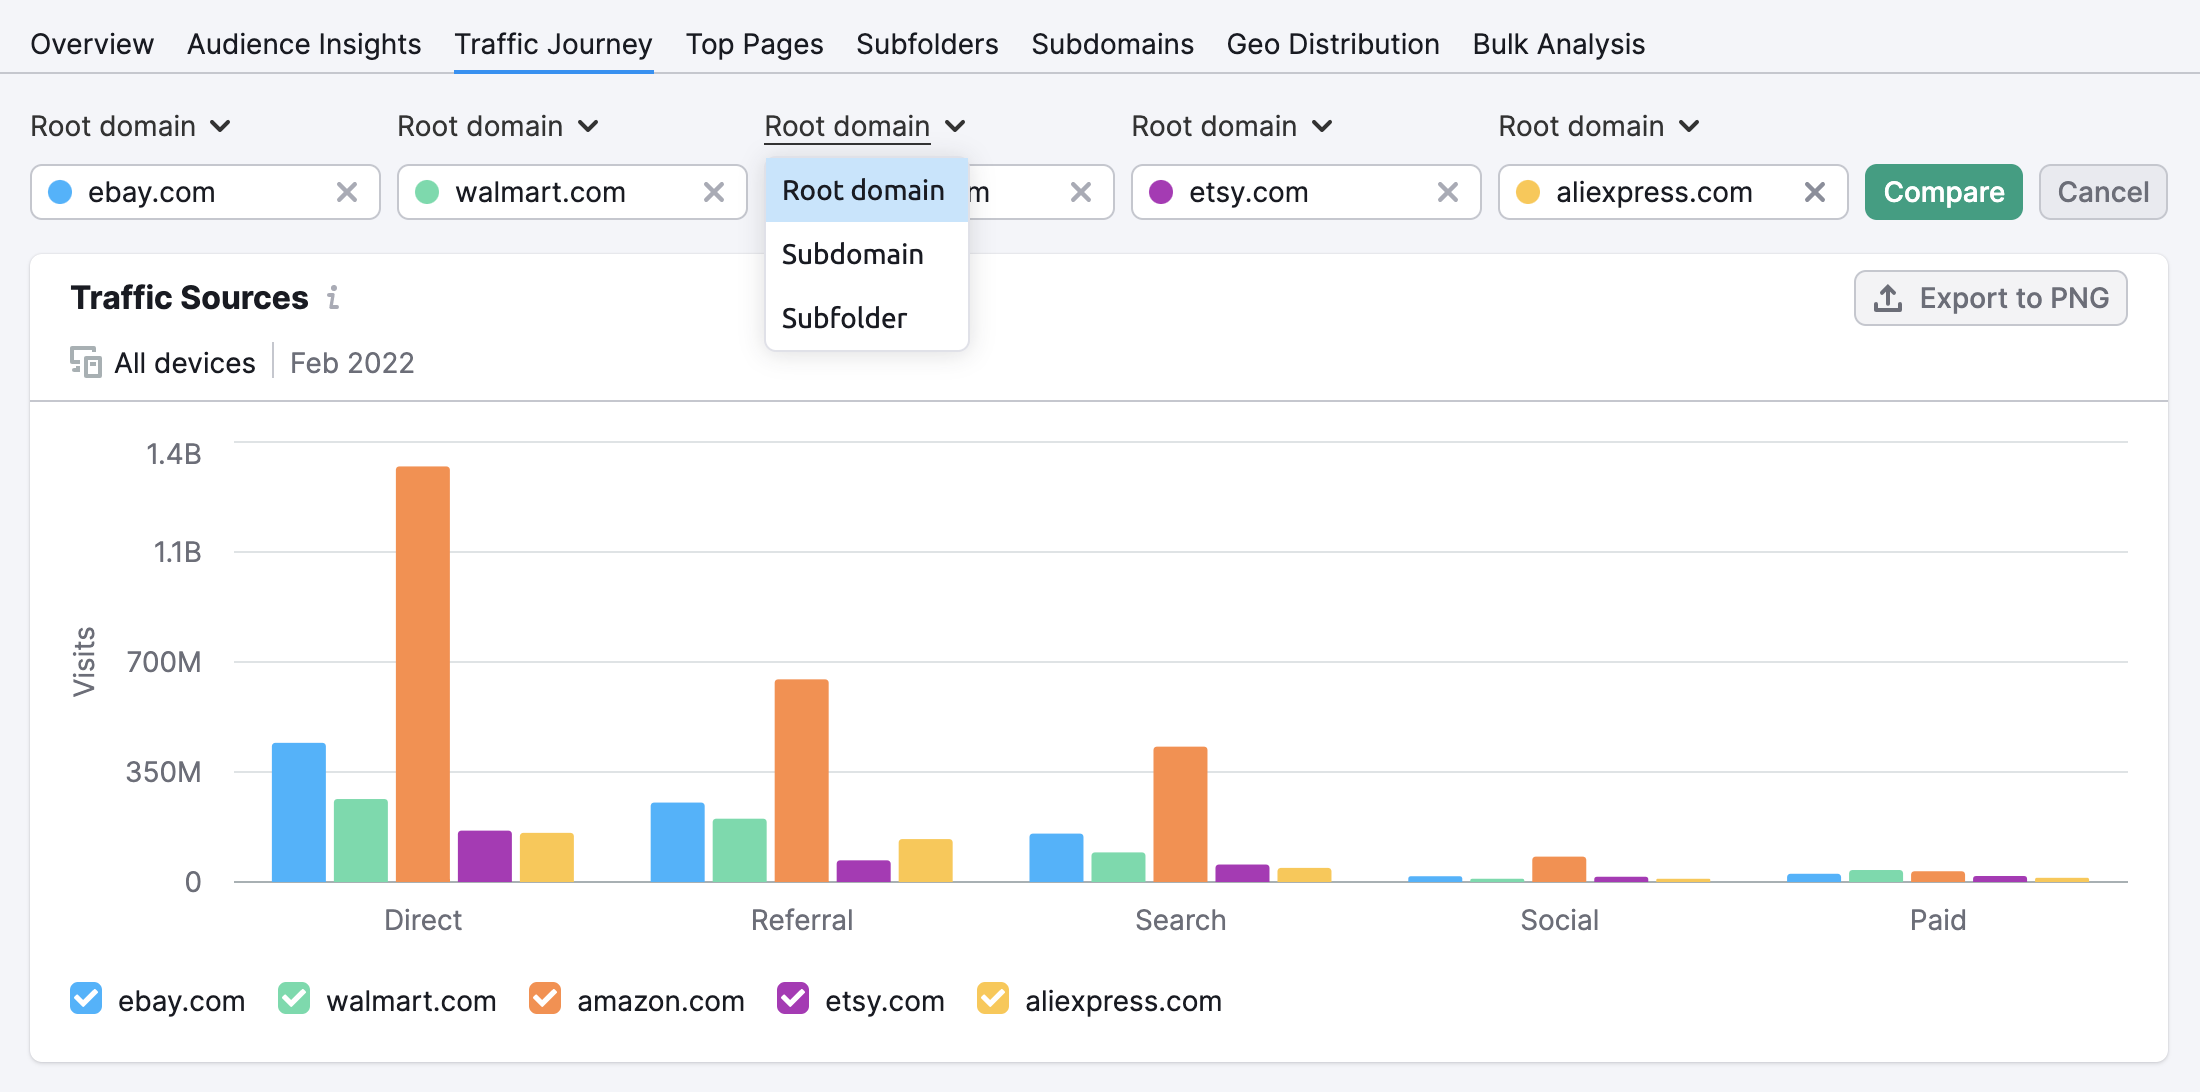Choose Subfolder option in dropdown list
The image size is (2200, 1092).
pos(866,318)
